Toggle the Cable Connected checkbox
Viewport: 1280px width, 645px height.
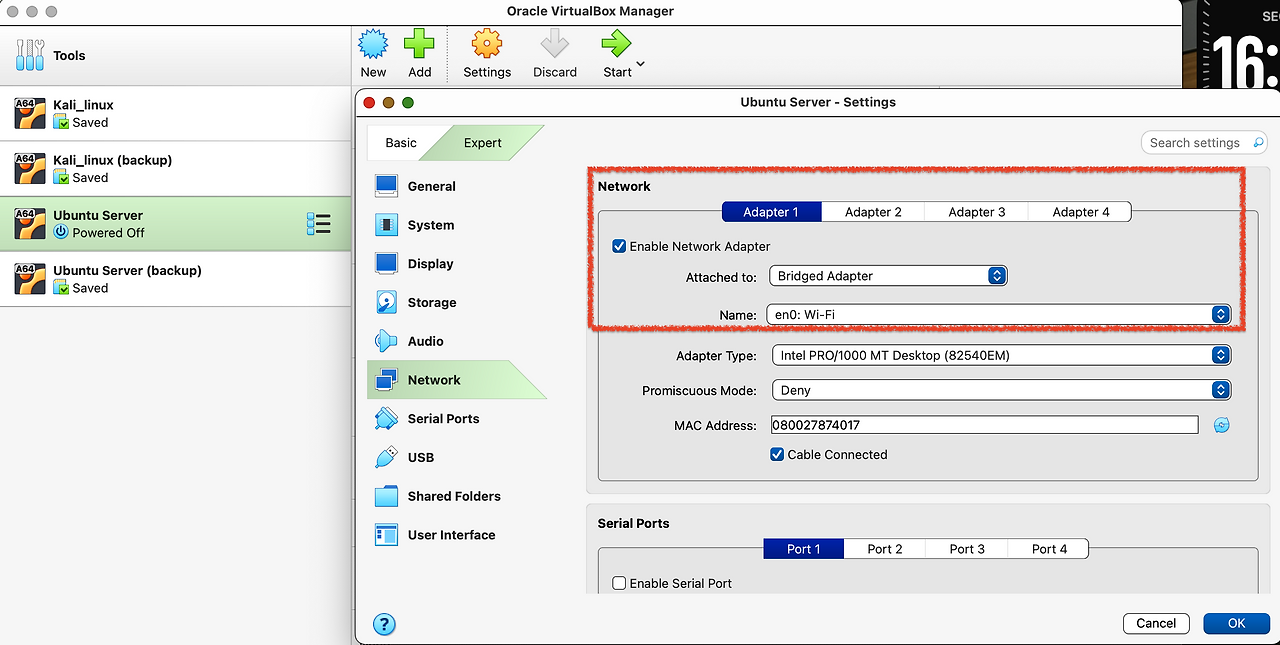click(x=777, y=454)
